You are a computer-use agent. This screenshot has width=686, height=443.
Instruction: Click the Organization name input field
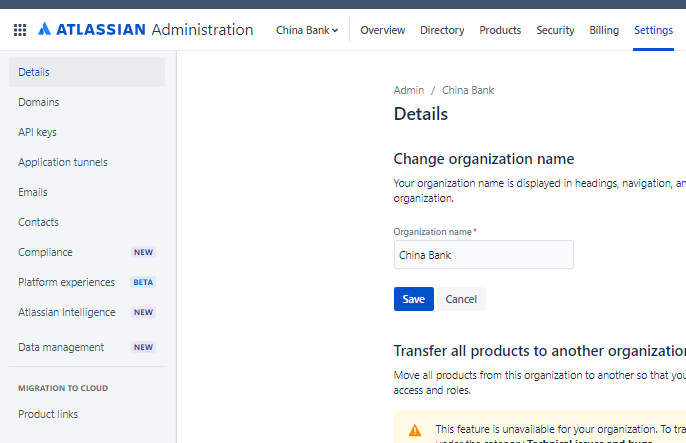click(x=483, y=255)
